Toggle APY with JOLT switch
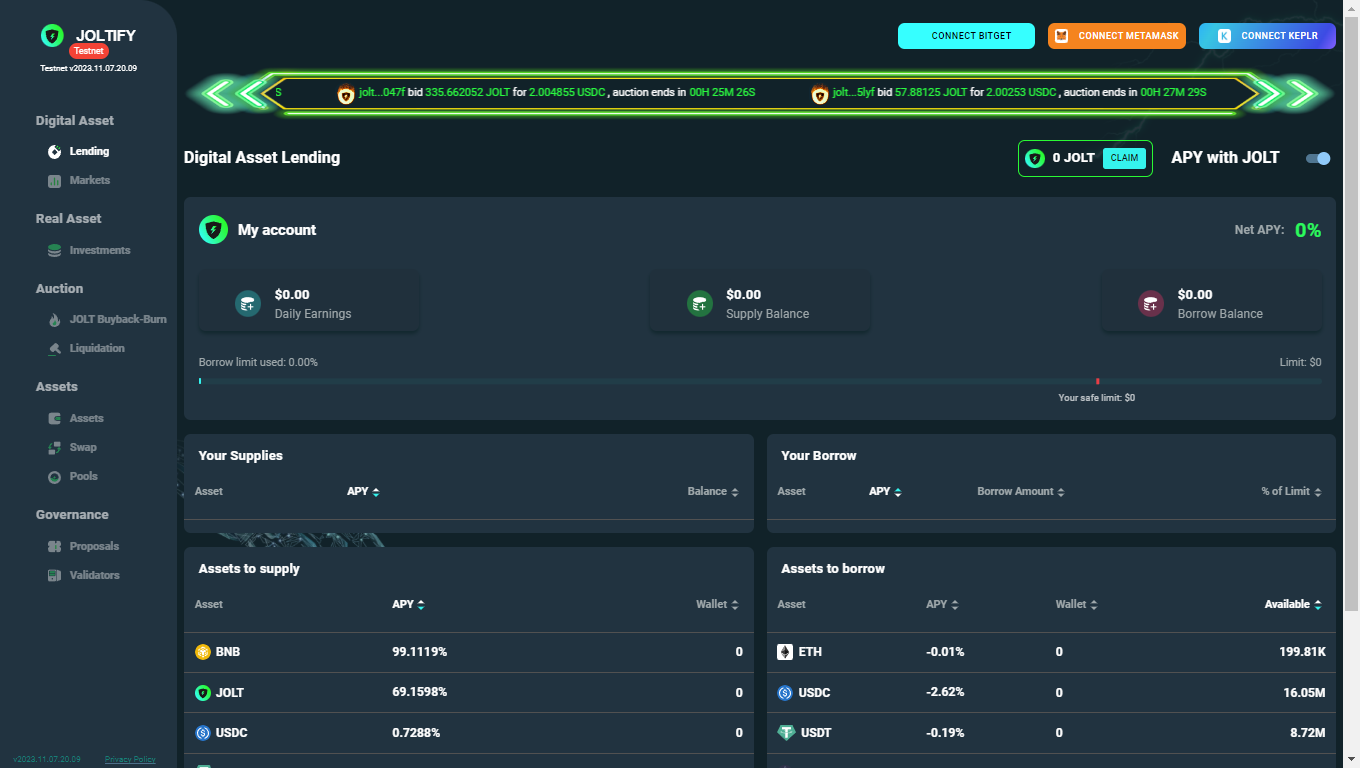1360x768 pixels. pyautogui.click(x=1318, y=158)
